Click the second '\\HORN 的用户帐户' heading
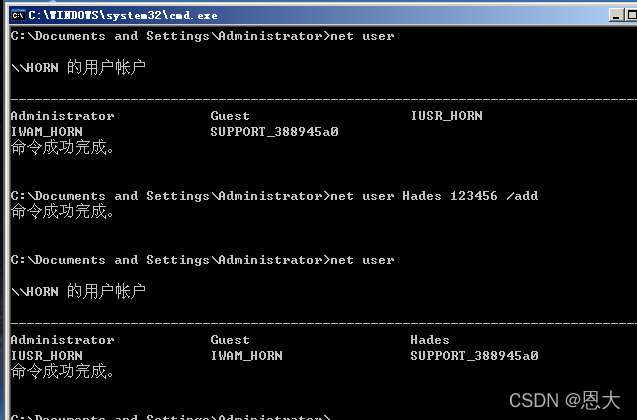This screenshot has height=420, width=637. pyautogui.click(x=78, y=291)
